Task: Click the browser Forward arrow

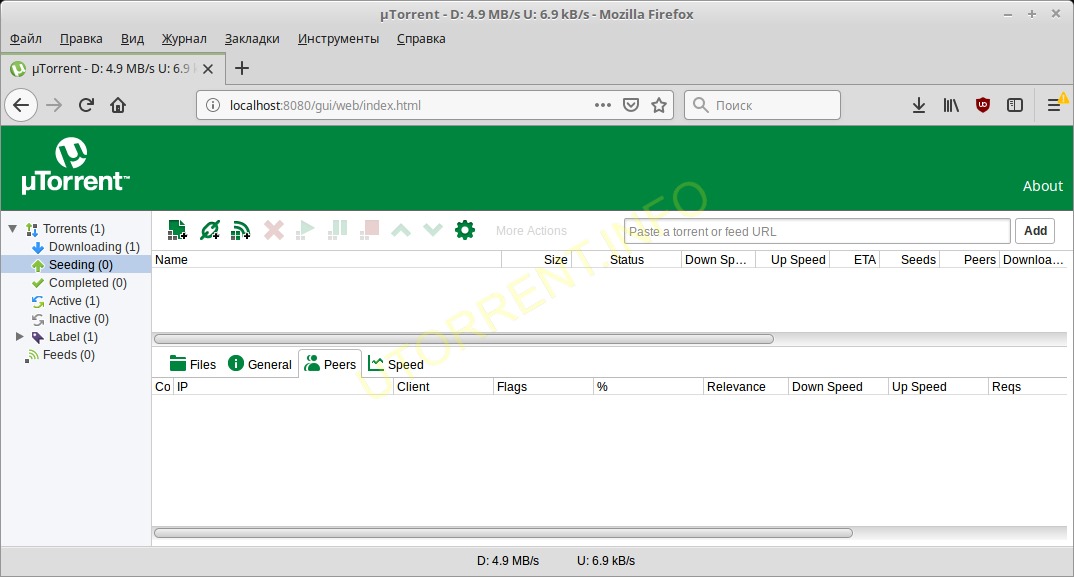Action: point(54,105)
